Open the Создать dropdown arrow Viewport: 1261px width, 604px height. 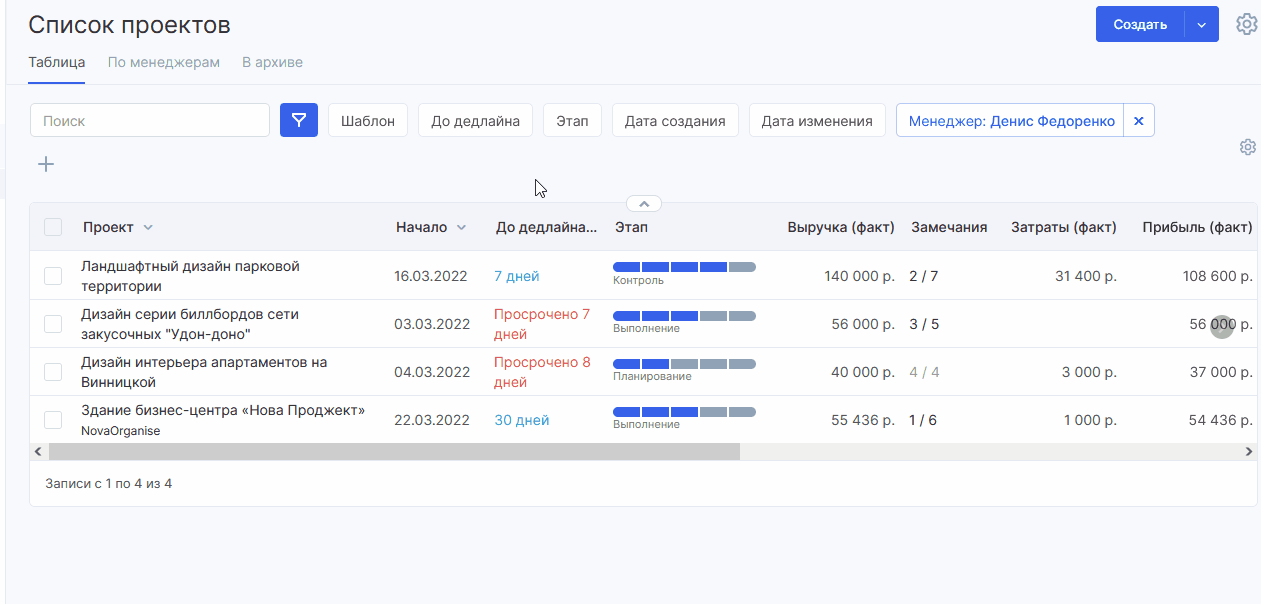point(1202,25)
